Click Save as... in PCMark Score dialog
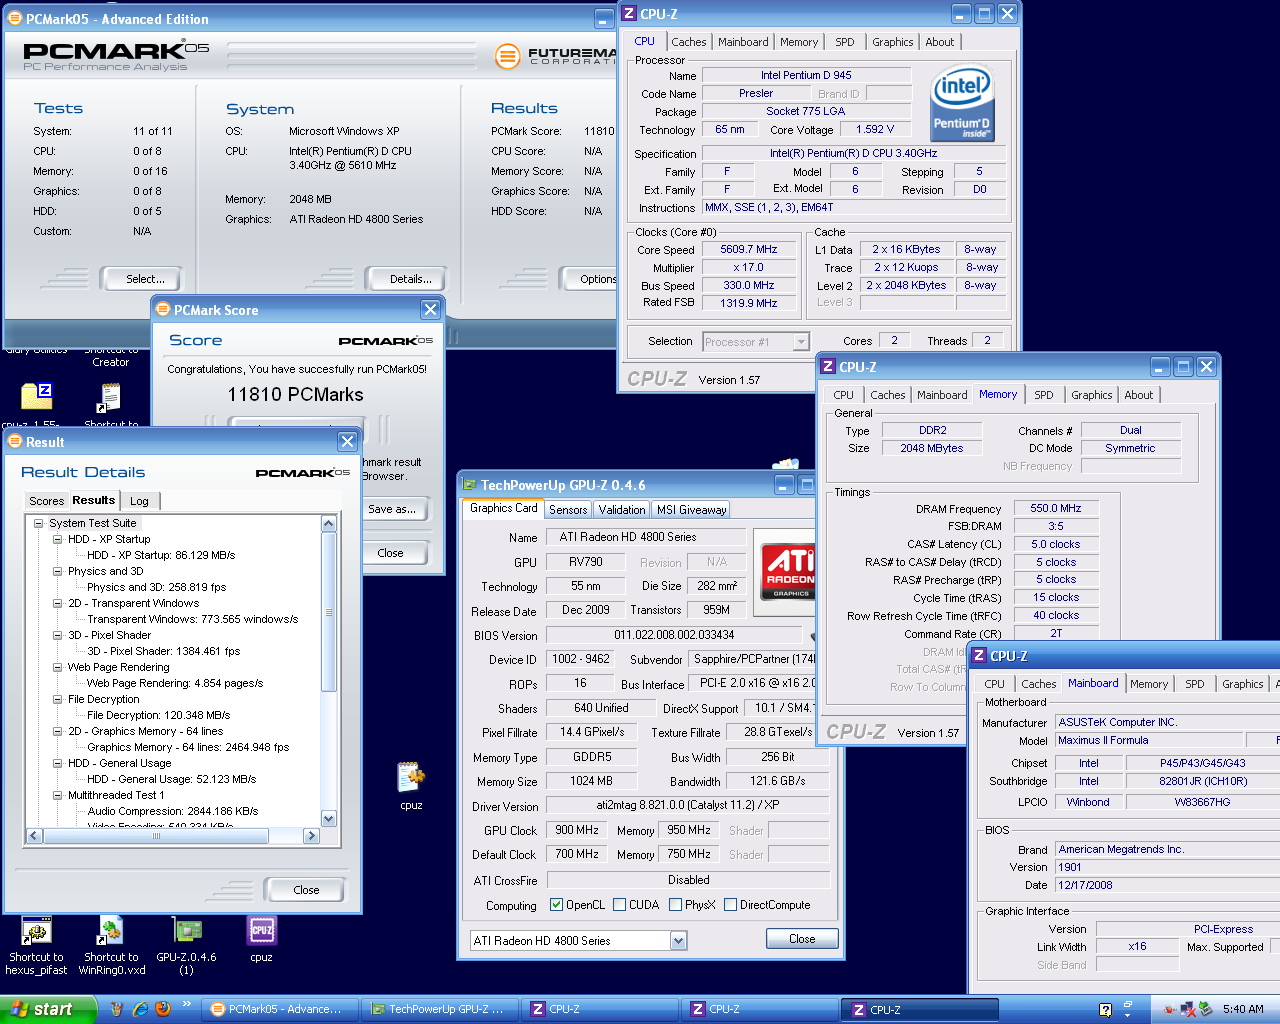 (392, 509)
